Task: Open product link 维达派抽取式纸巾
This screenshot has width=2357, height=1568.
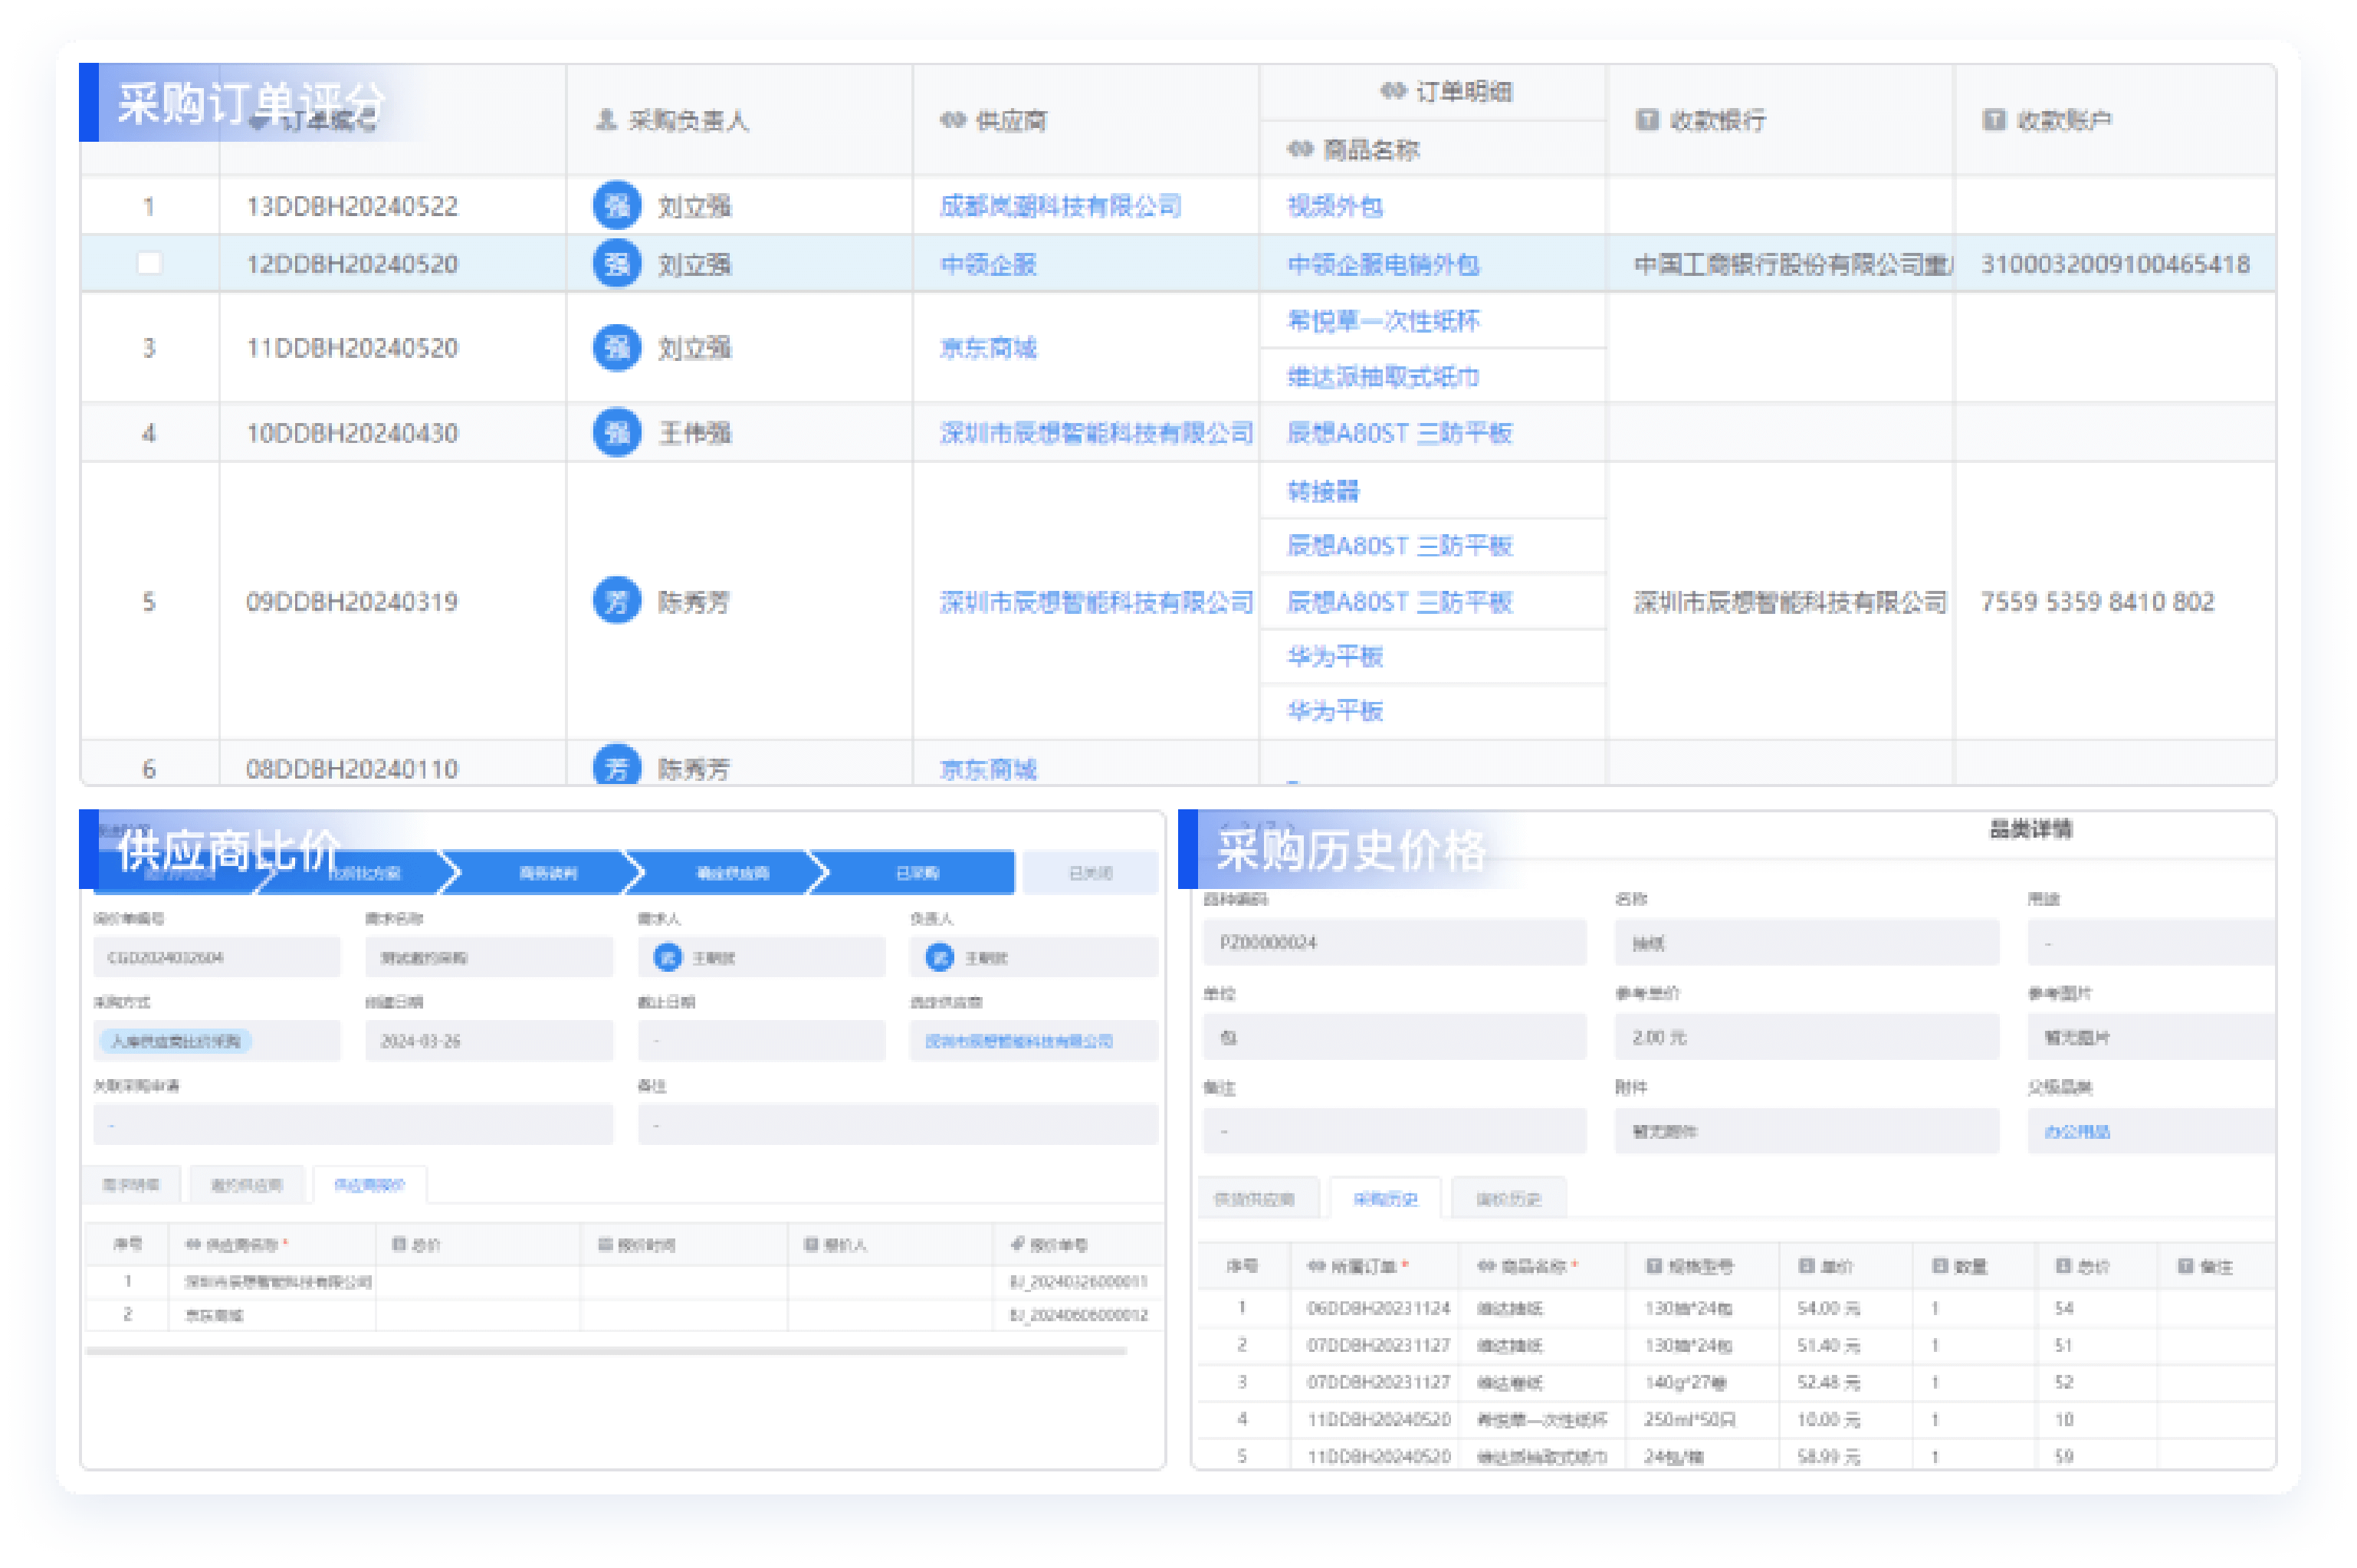Action: pos(1383,377)
